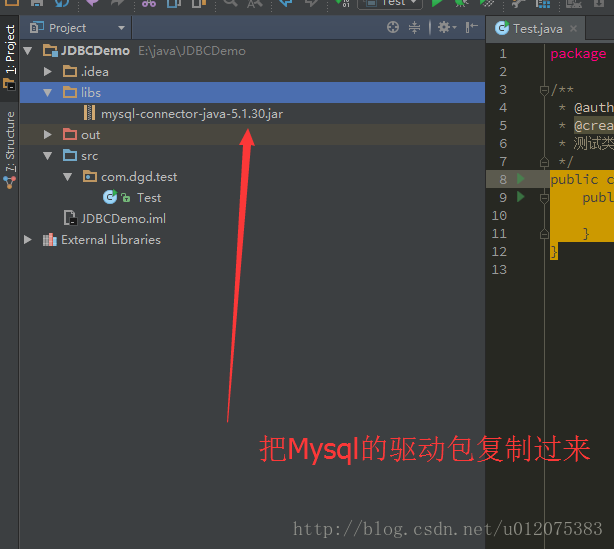Screen dimensions: 614x549
Task: Click the JDBCDemo.iml file icon
Action: coord(70,218)
